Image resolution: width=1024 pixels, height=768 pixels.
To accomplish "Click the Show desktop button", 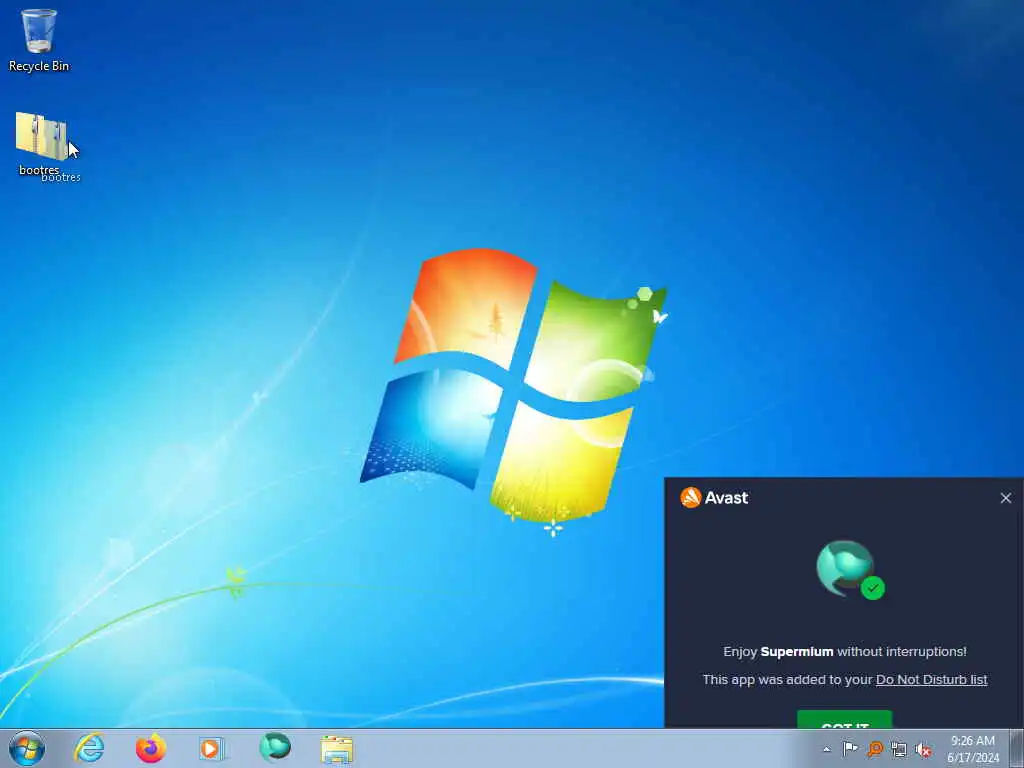I will 1017,748.
